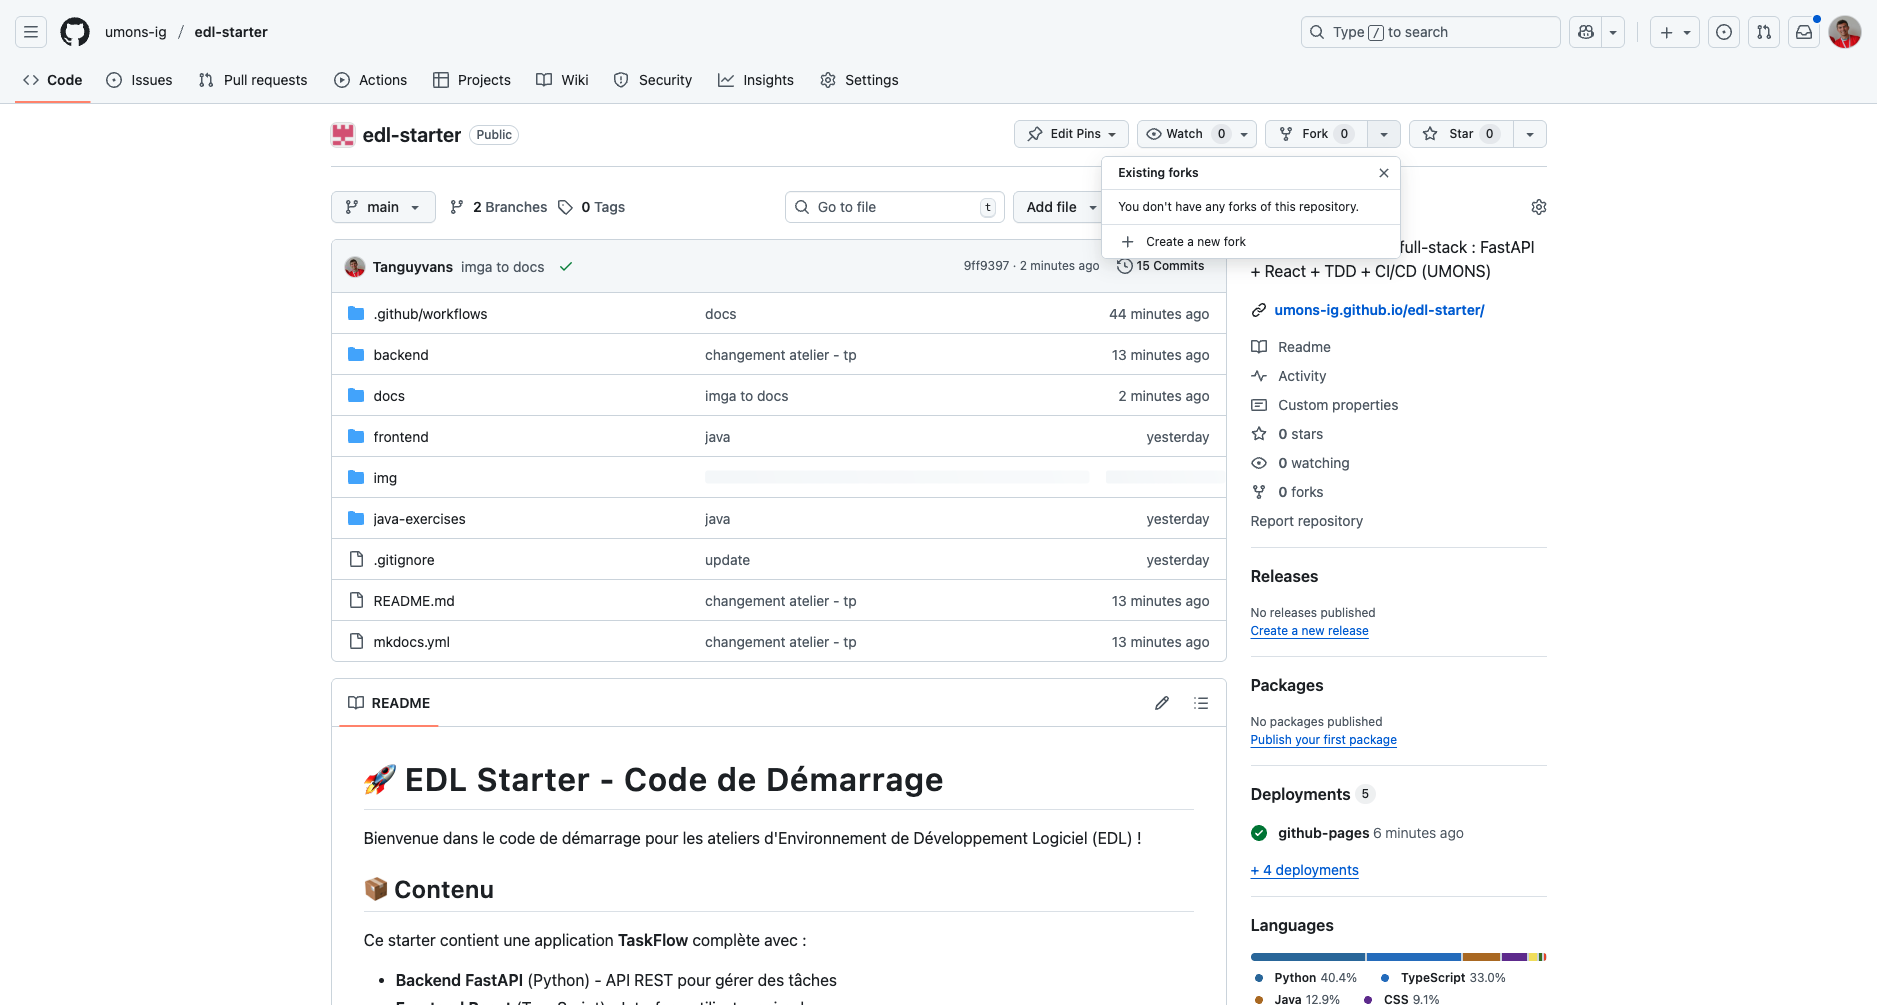This screenshot has width=1877, height=1005.
Task: Edit README with the pencil icon
Action: (1162, 703)
